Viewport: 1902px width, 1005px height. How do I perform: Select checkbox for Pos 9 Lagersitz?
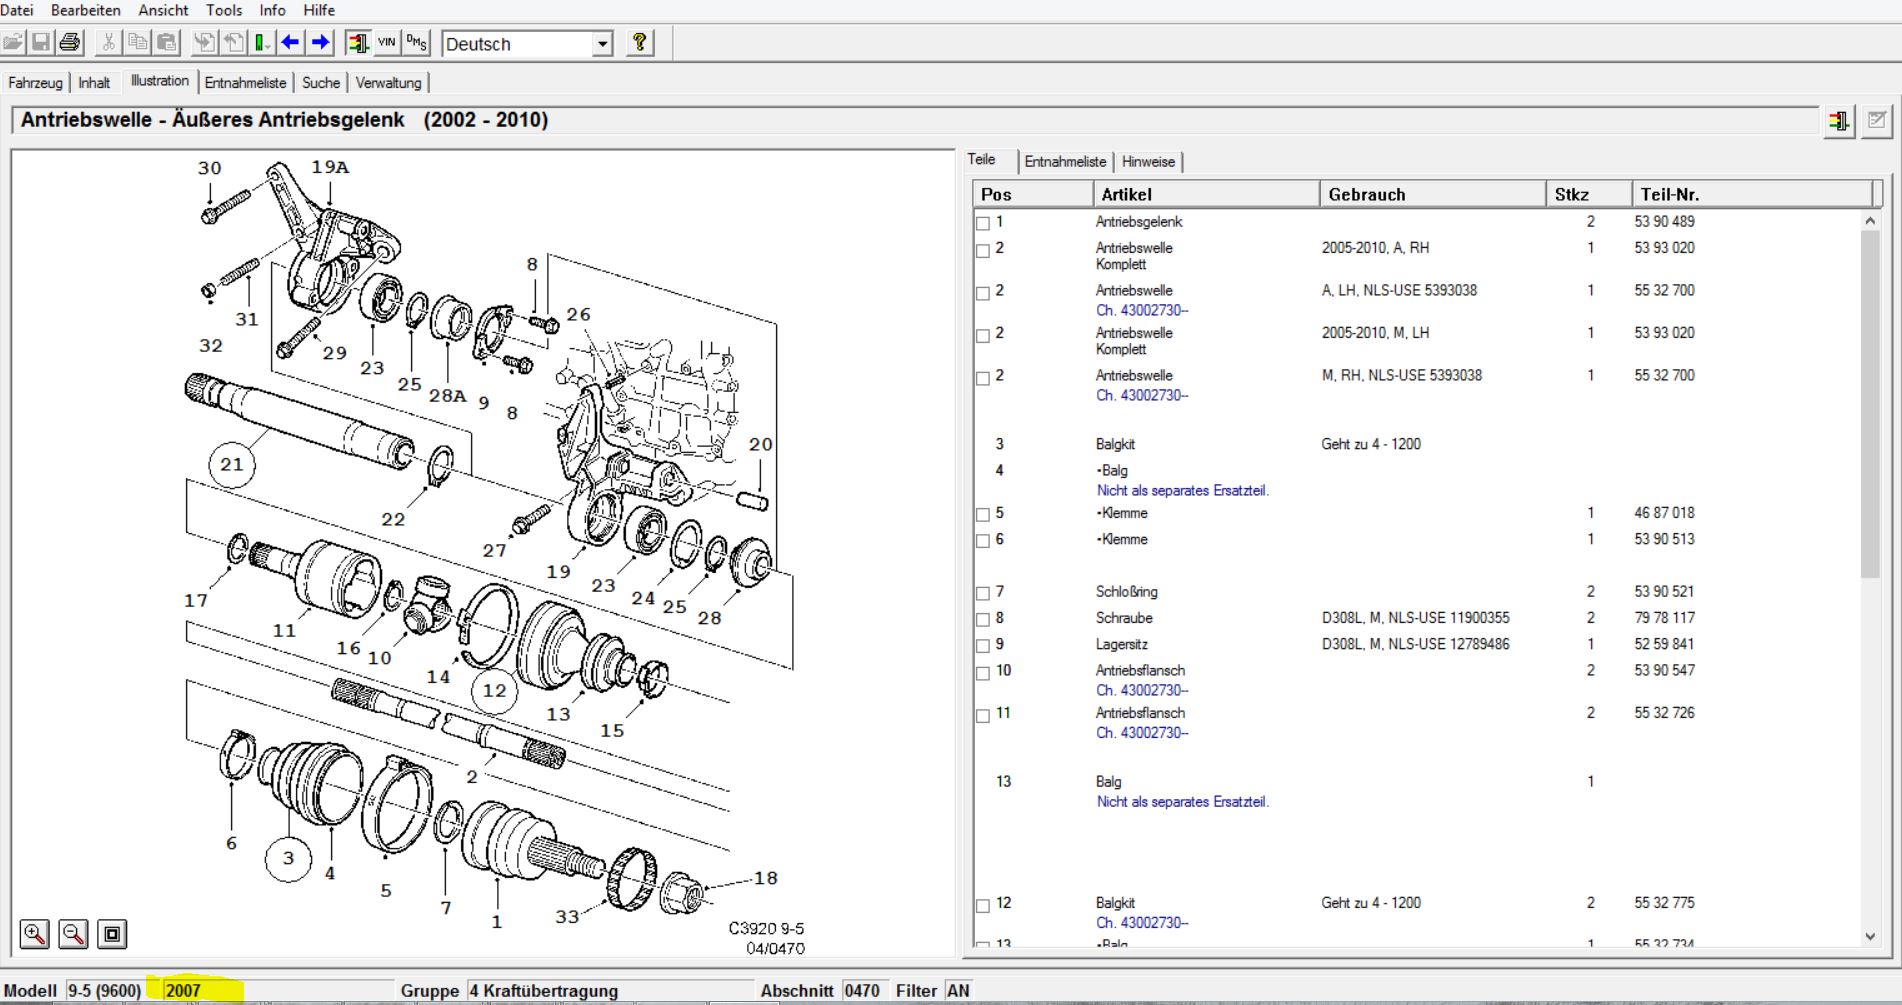[983, 647]
